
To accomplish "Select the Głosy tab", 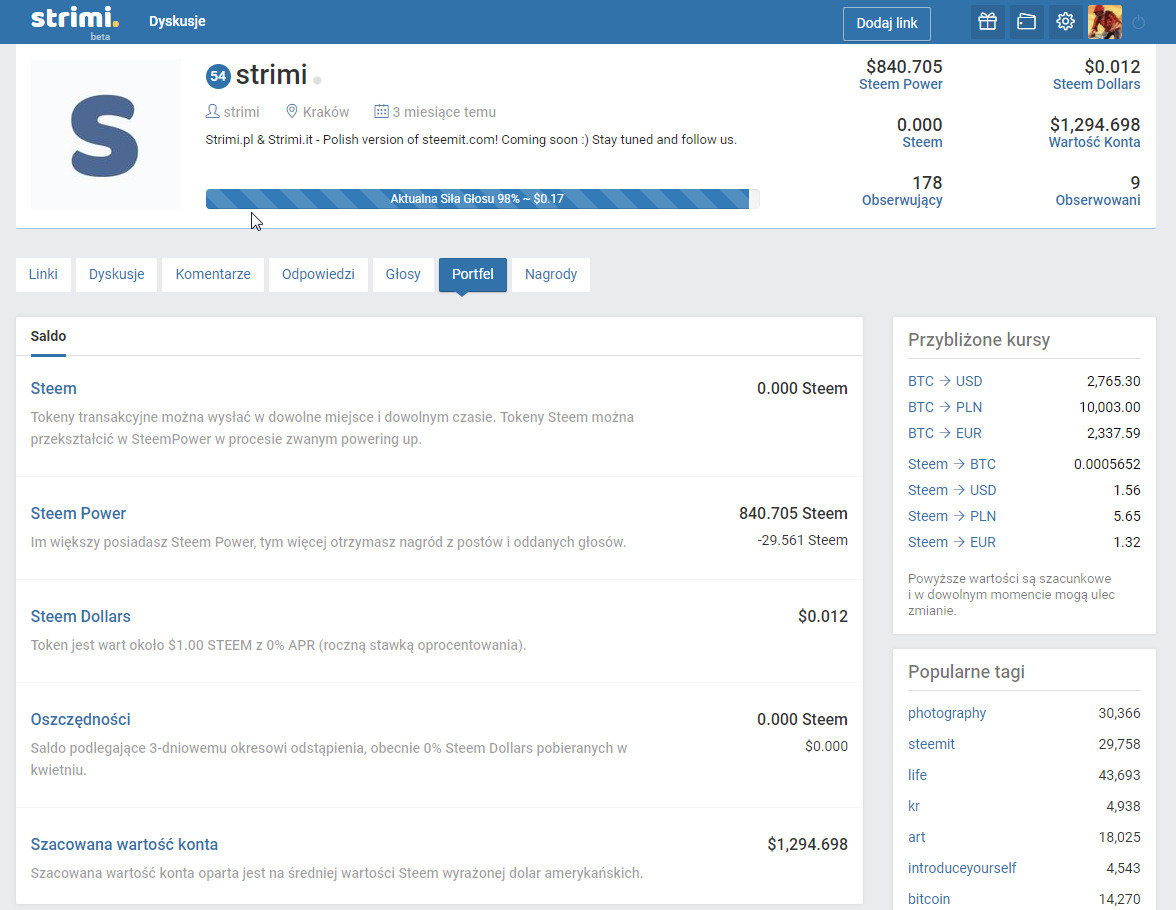I will (403, 274).
